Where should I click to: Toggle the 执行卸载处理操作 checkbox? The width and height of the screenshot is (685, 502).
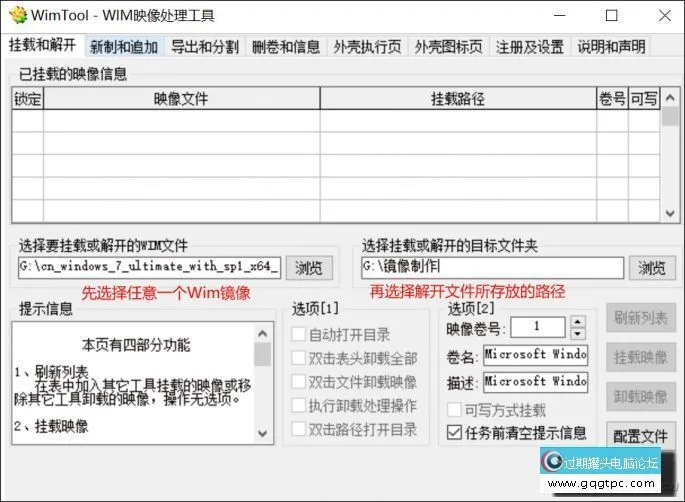click(299, 405)
